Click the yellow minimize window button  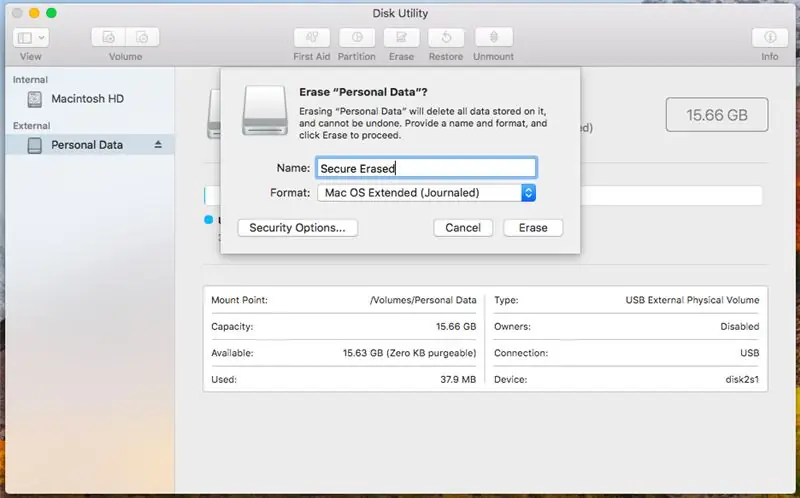[34, 13]
